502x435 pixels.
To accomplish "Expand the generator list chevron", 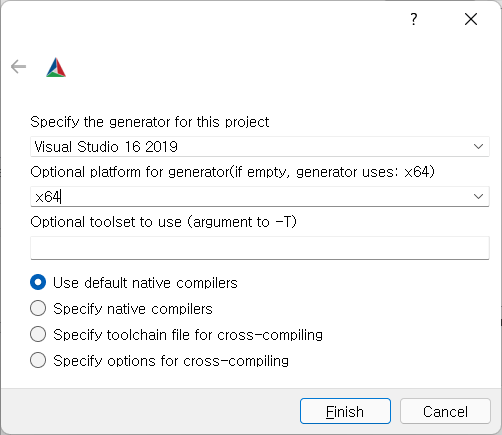I will (478, 147).
